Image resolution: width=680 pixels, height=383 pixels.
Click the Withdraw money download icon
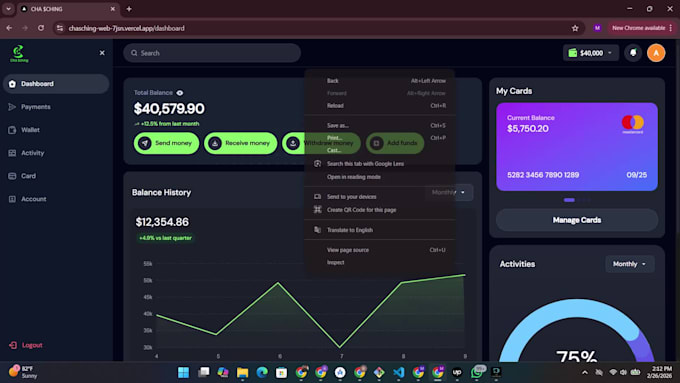(x=293, y=143)
